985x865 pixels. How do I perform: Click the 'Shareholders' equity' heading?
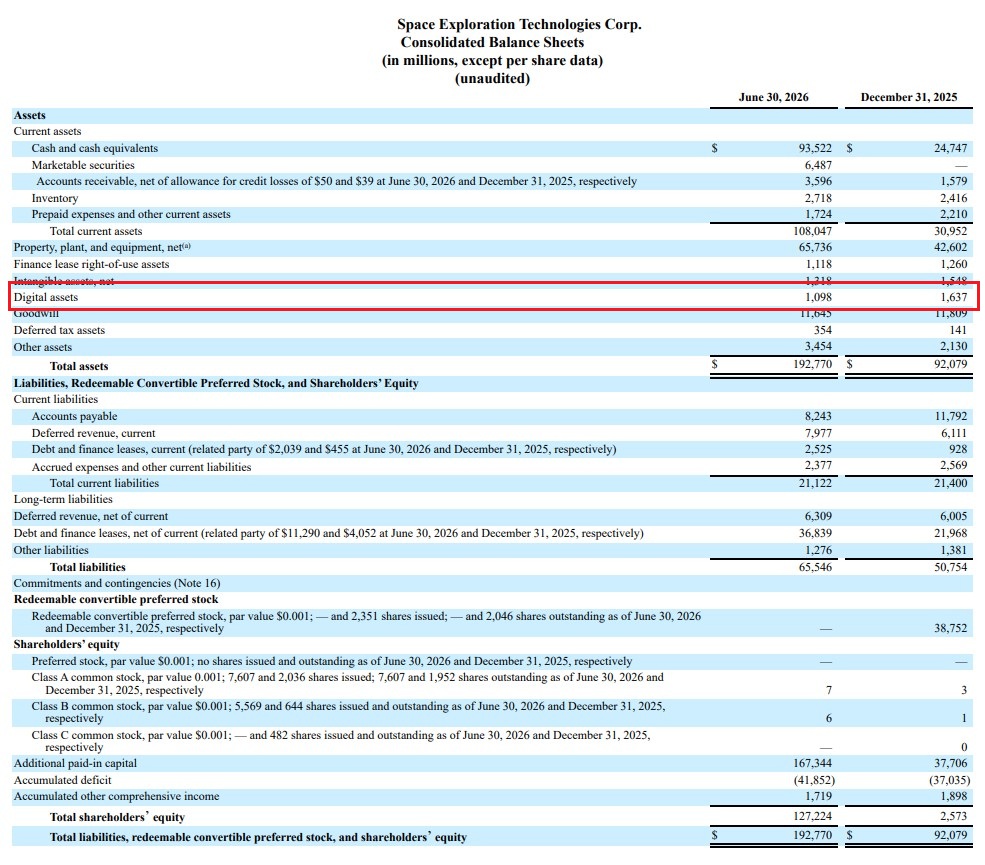(x=67, y=645)
